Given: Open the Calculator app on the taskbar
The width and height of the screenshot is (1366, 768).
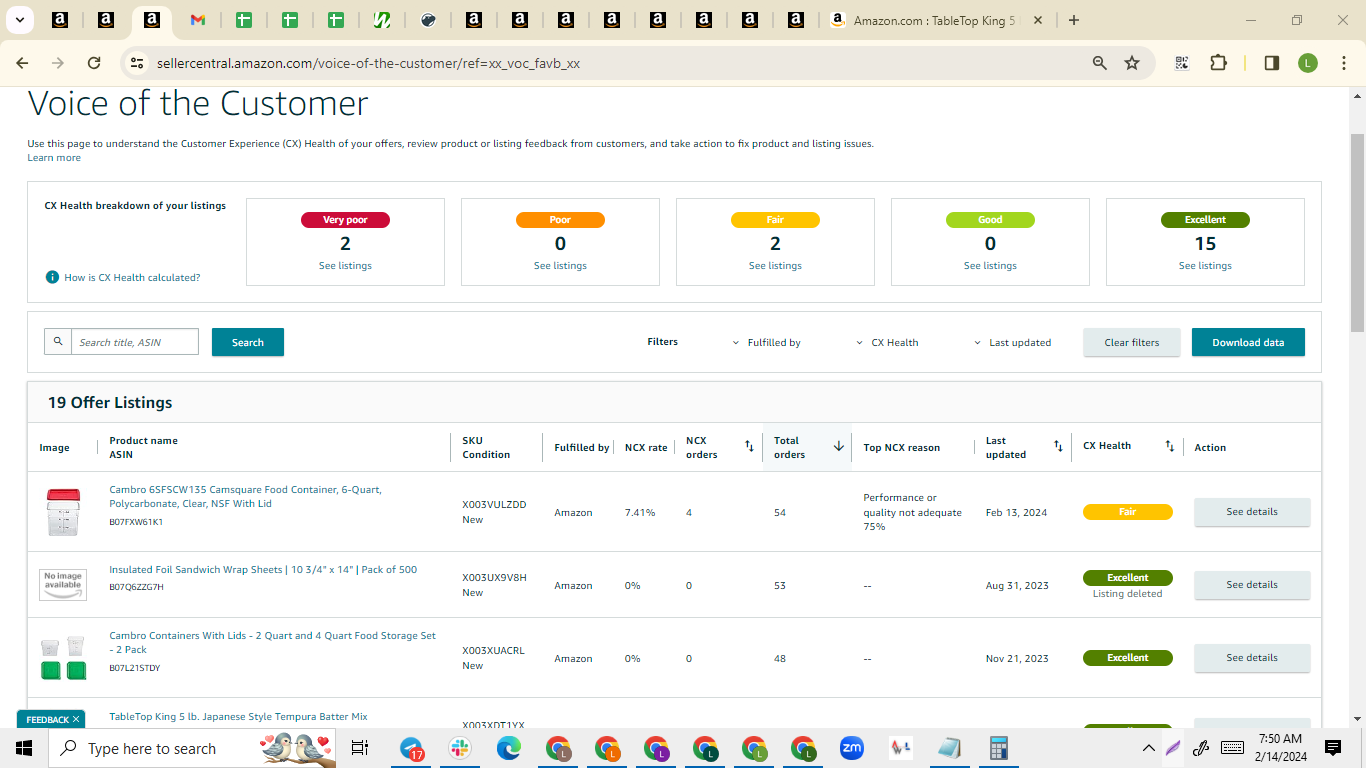Looking at the screenshot, I should [998, 748].
